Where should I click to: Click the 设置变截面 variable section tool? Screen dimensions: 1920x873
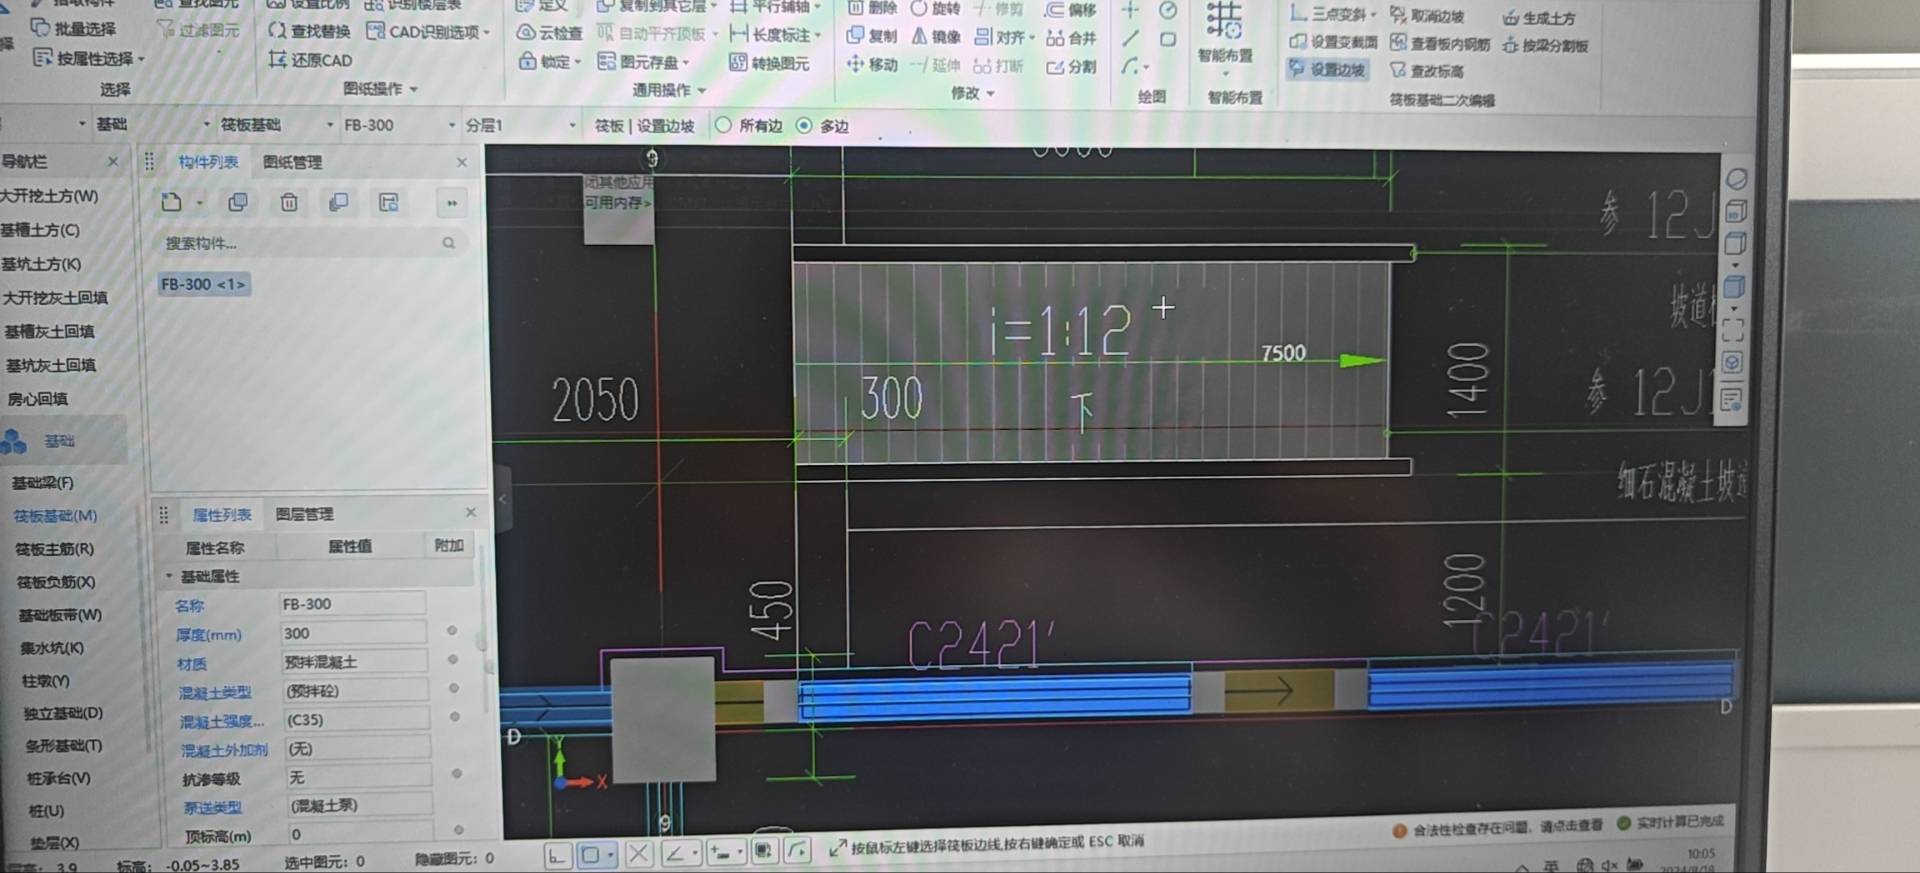click(x=1333, y=42)
